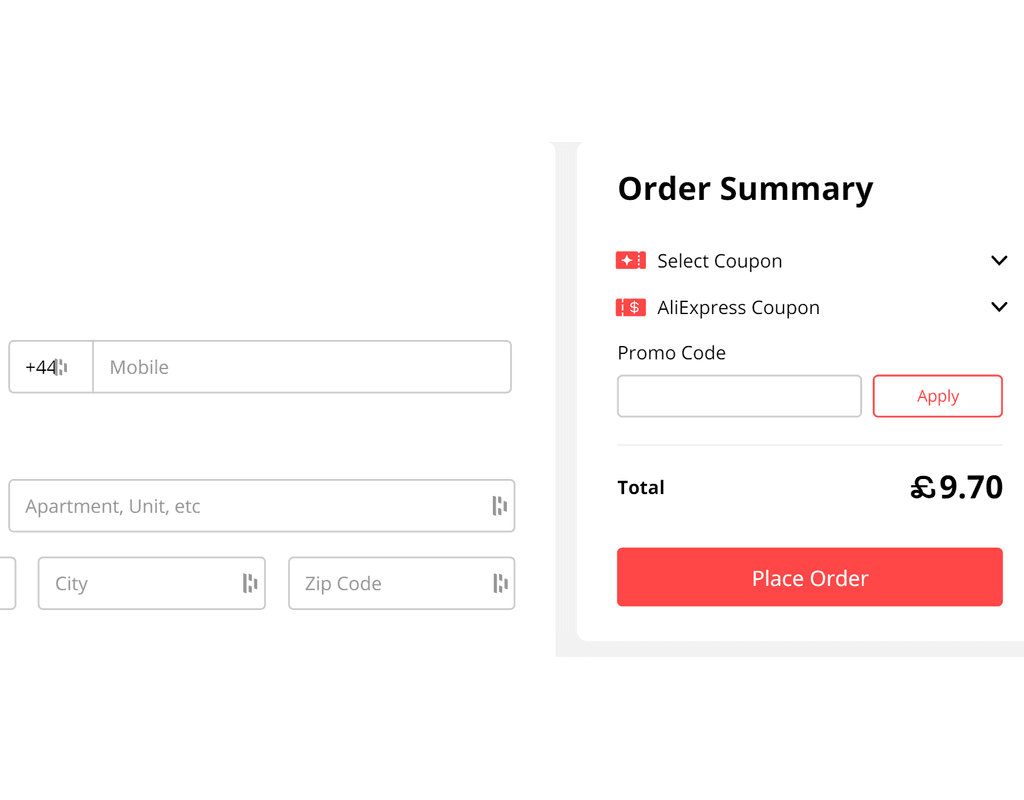
Task: Click the Select Coupon label text
Action: (719, 261)
